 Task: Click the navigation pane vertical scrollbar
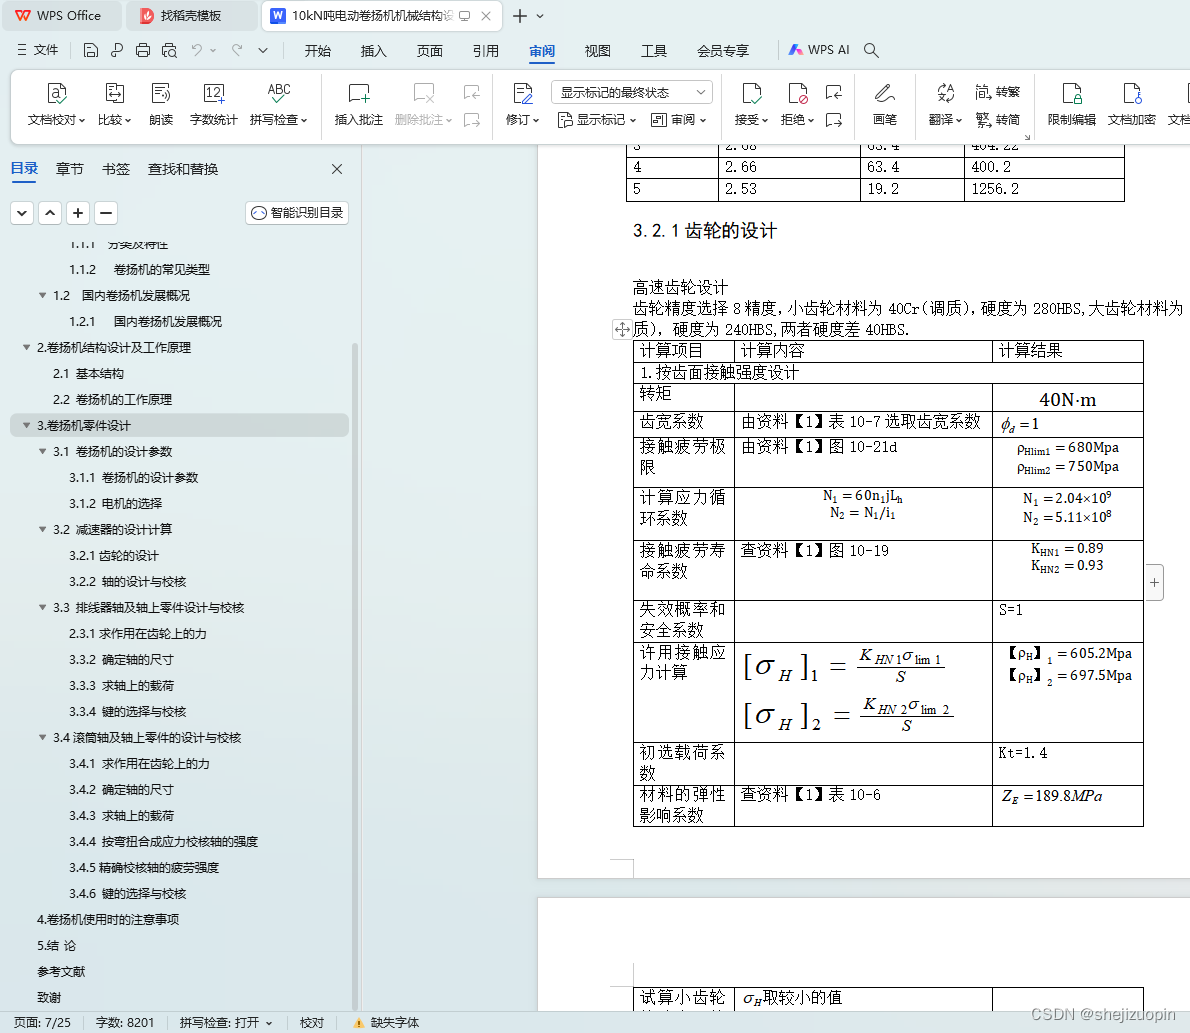coord(354,676)
